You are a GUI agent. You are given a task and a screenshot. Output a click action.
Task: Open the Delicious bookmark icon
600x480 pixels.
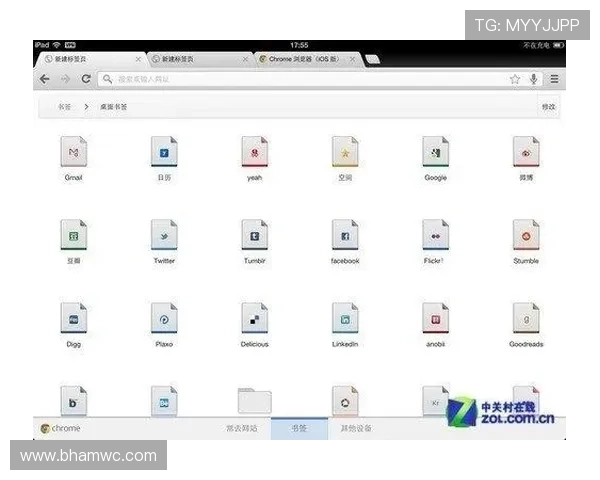tap(254, 318)
